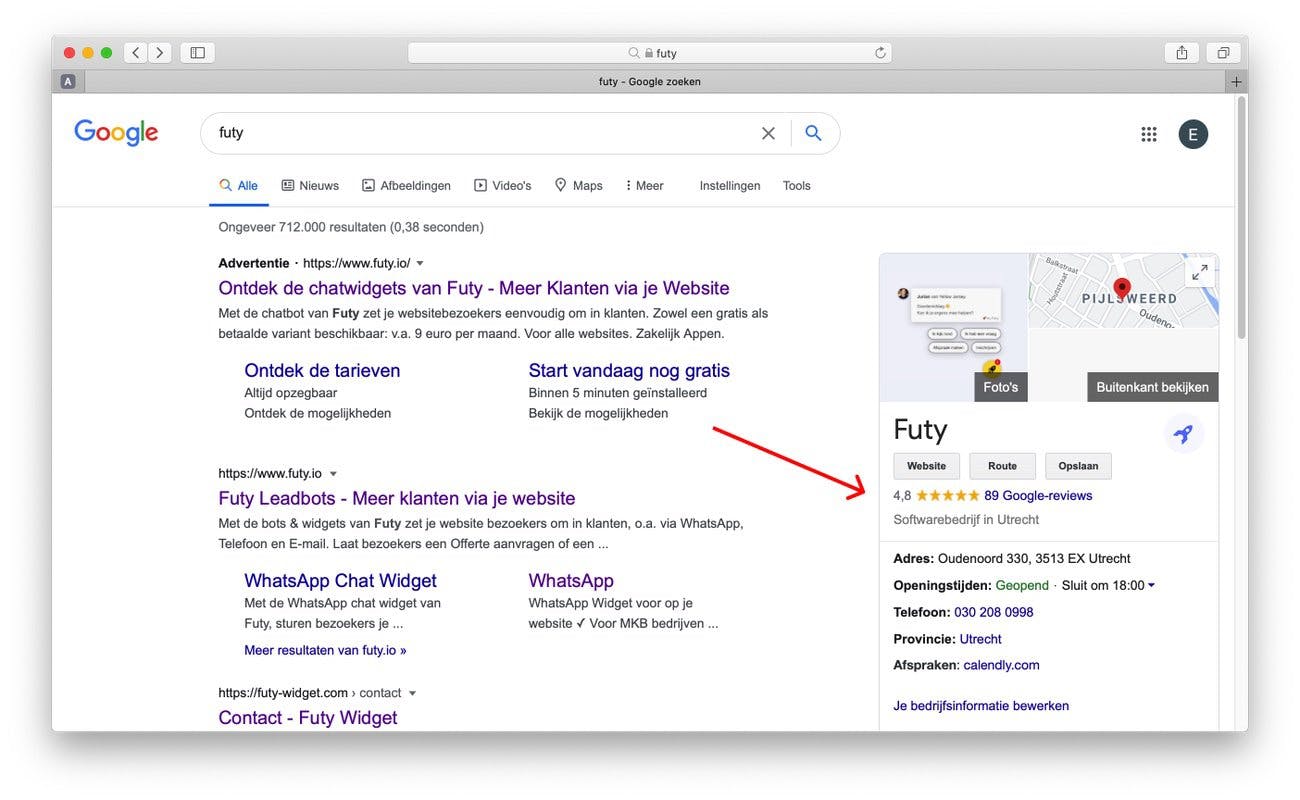Image resolution: width=1300 pixels, height=800 pixels.
Task: Expand opening hours 'Sluit om 18:00'
Action: (1110, 586)
